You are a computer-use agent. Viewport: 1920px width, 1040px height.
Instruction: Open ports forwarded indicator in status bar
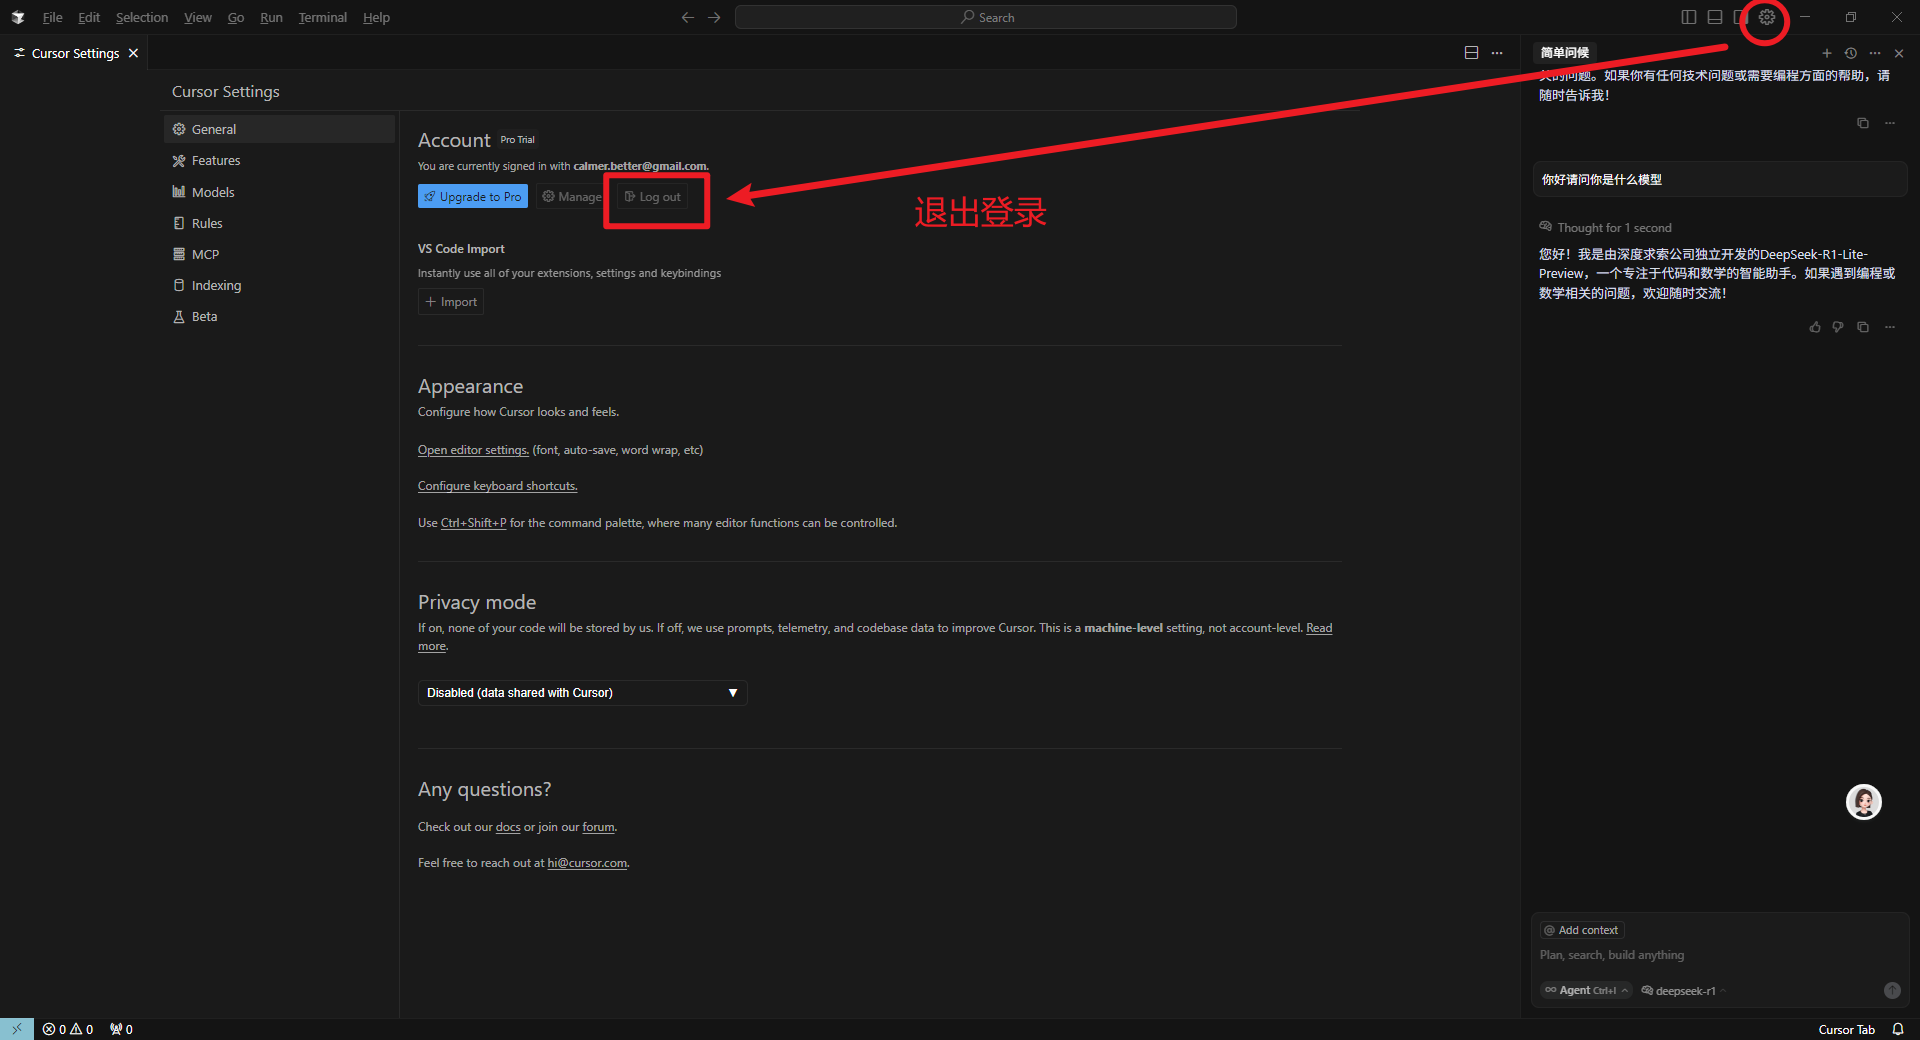121,1029
